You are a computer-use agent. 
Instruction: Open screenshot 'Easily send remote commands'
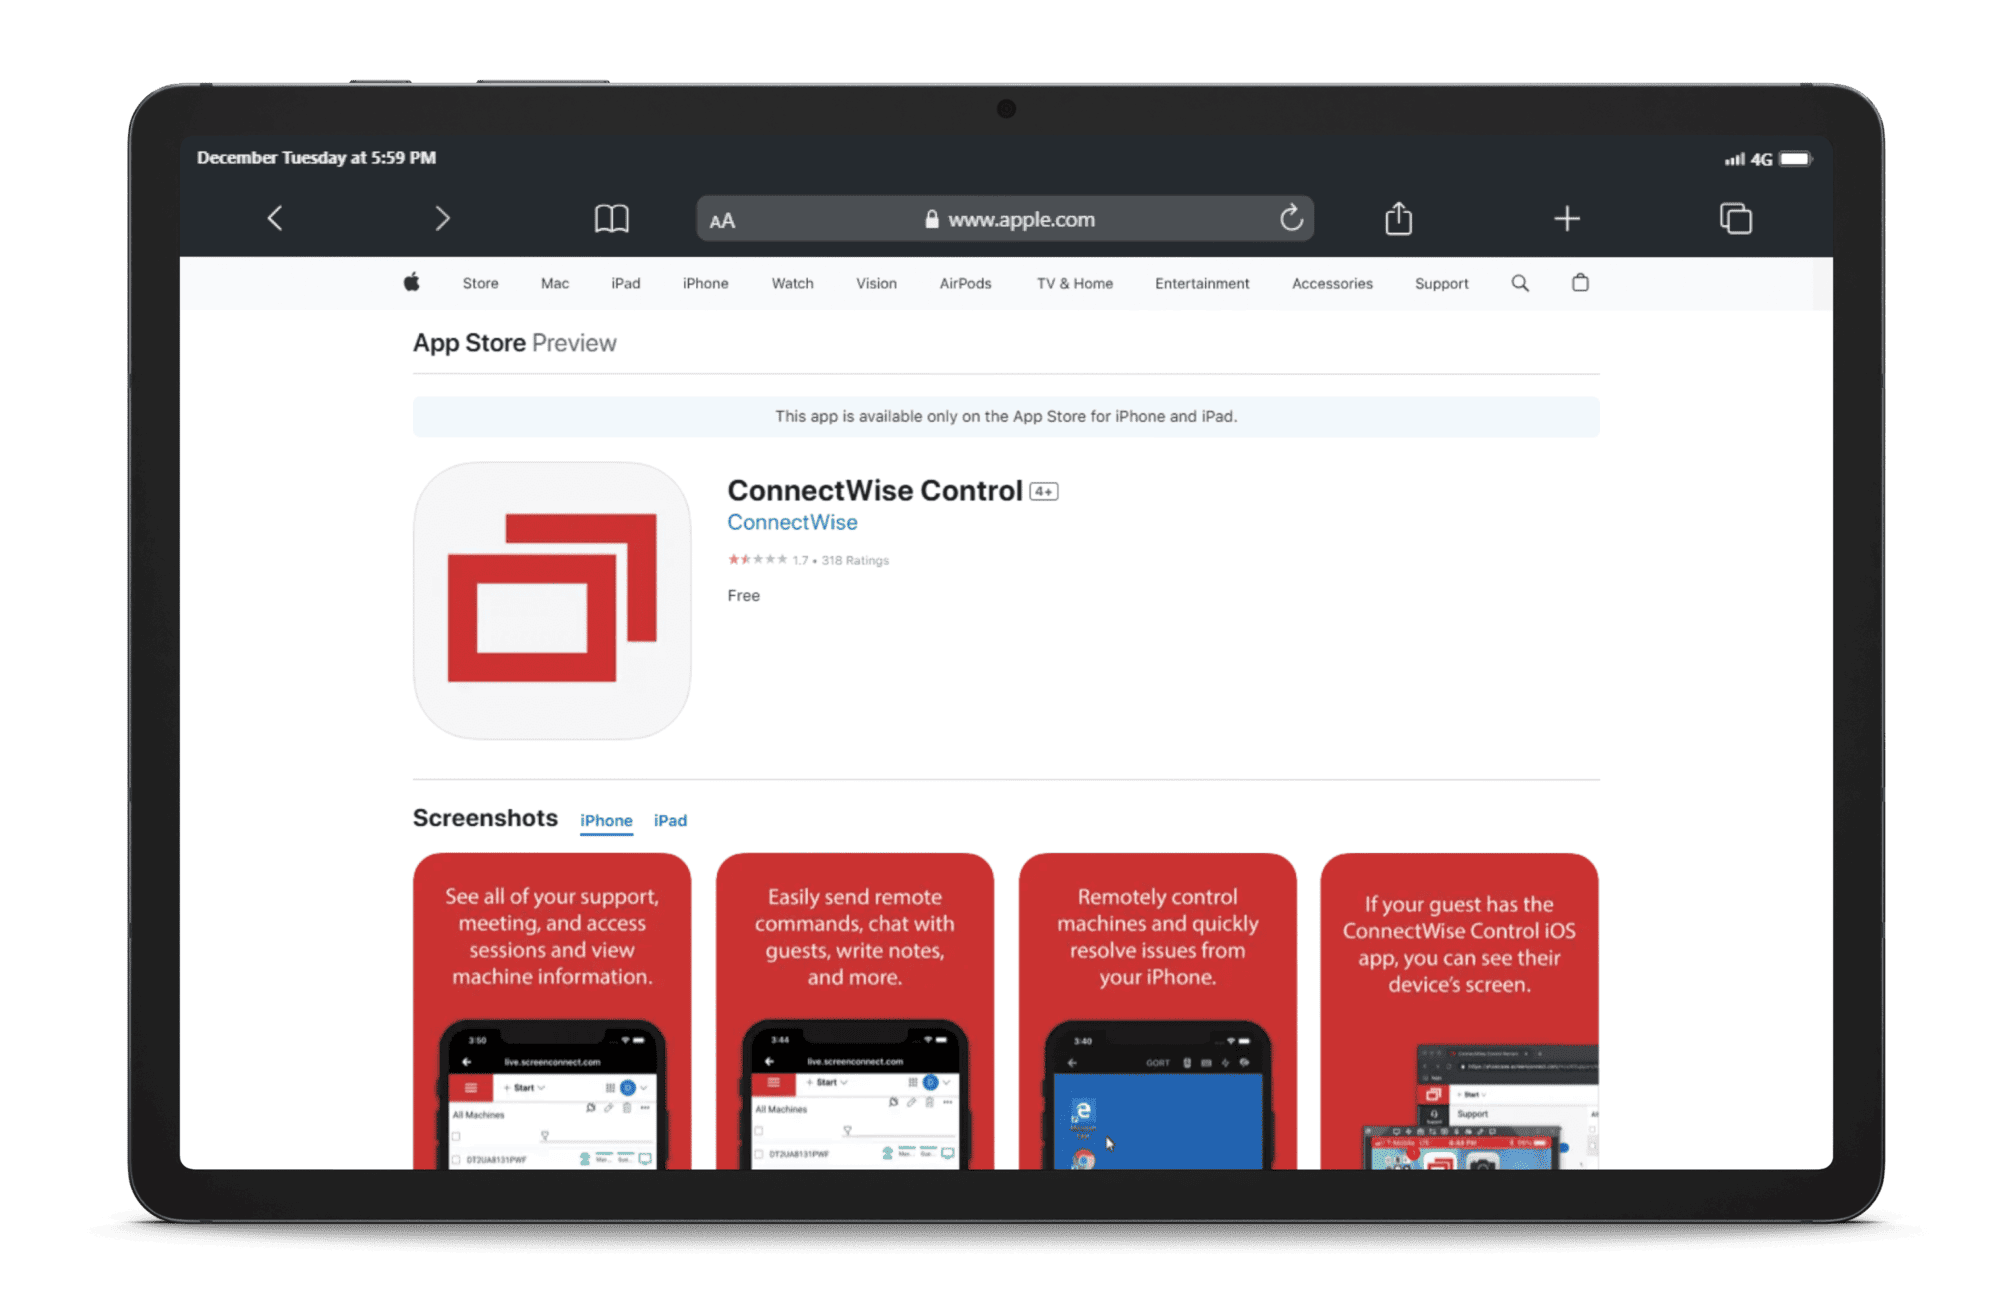tap(855, 1010)
